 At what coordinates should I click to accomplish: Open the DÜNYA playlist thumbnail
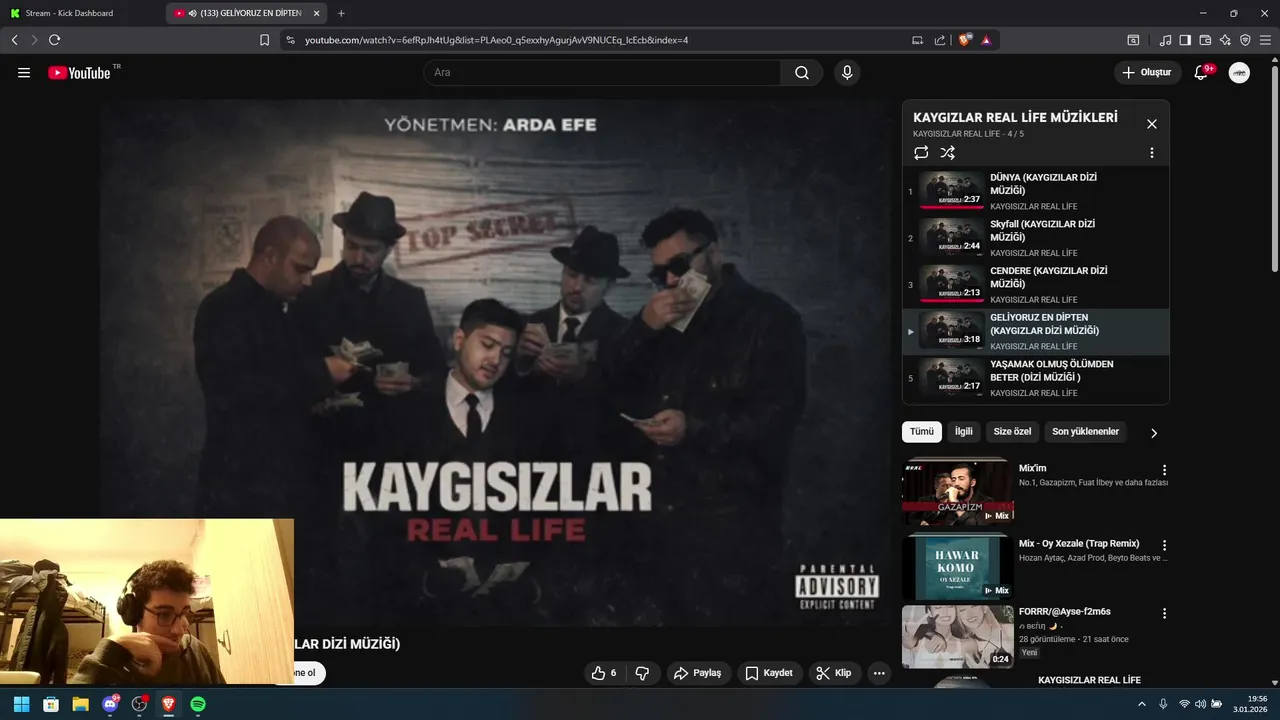coord(951,190)
